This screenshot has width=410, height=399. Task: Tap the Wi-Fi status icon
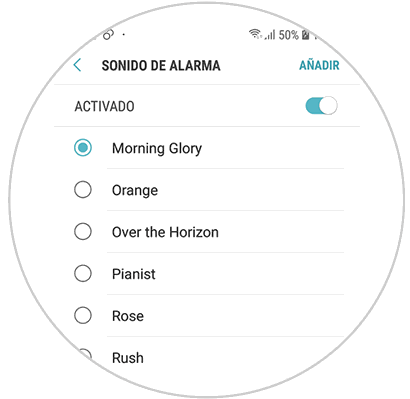click(x=255, y=34)
